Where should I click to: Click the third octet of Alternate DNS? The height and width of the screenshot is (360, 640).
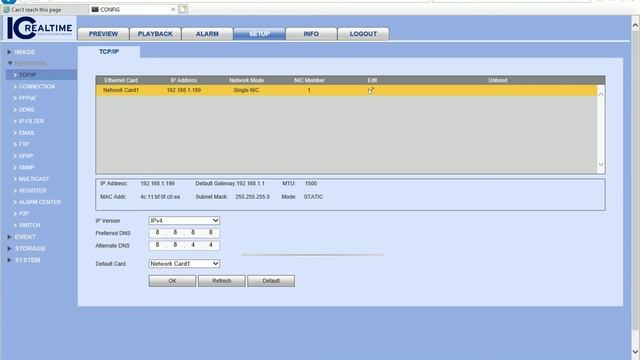point(193,245)
